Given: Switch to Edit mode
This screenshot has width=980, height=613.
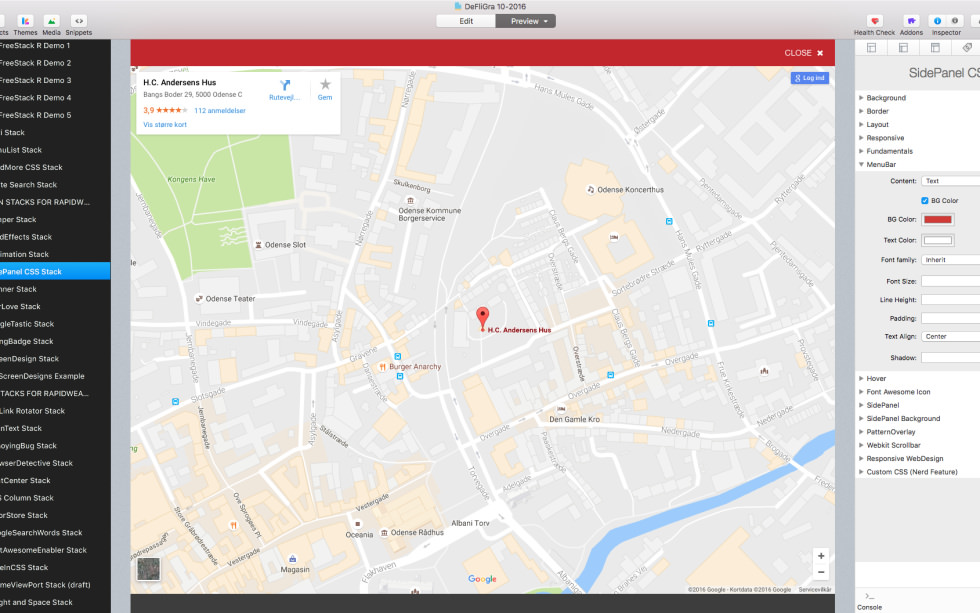Looking at the screenshot, I should pyautogui.click(x=466, y=21).
